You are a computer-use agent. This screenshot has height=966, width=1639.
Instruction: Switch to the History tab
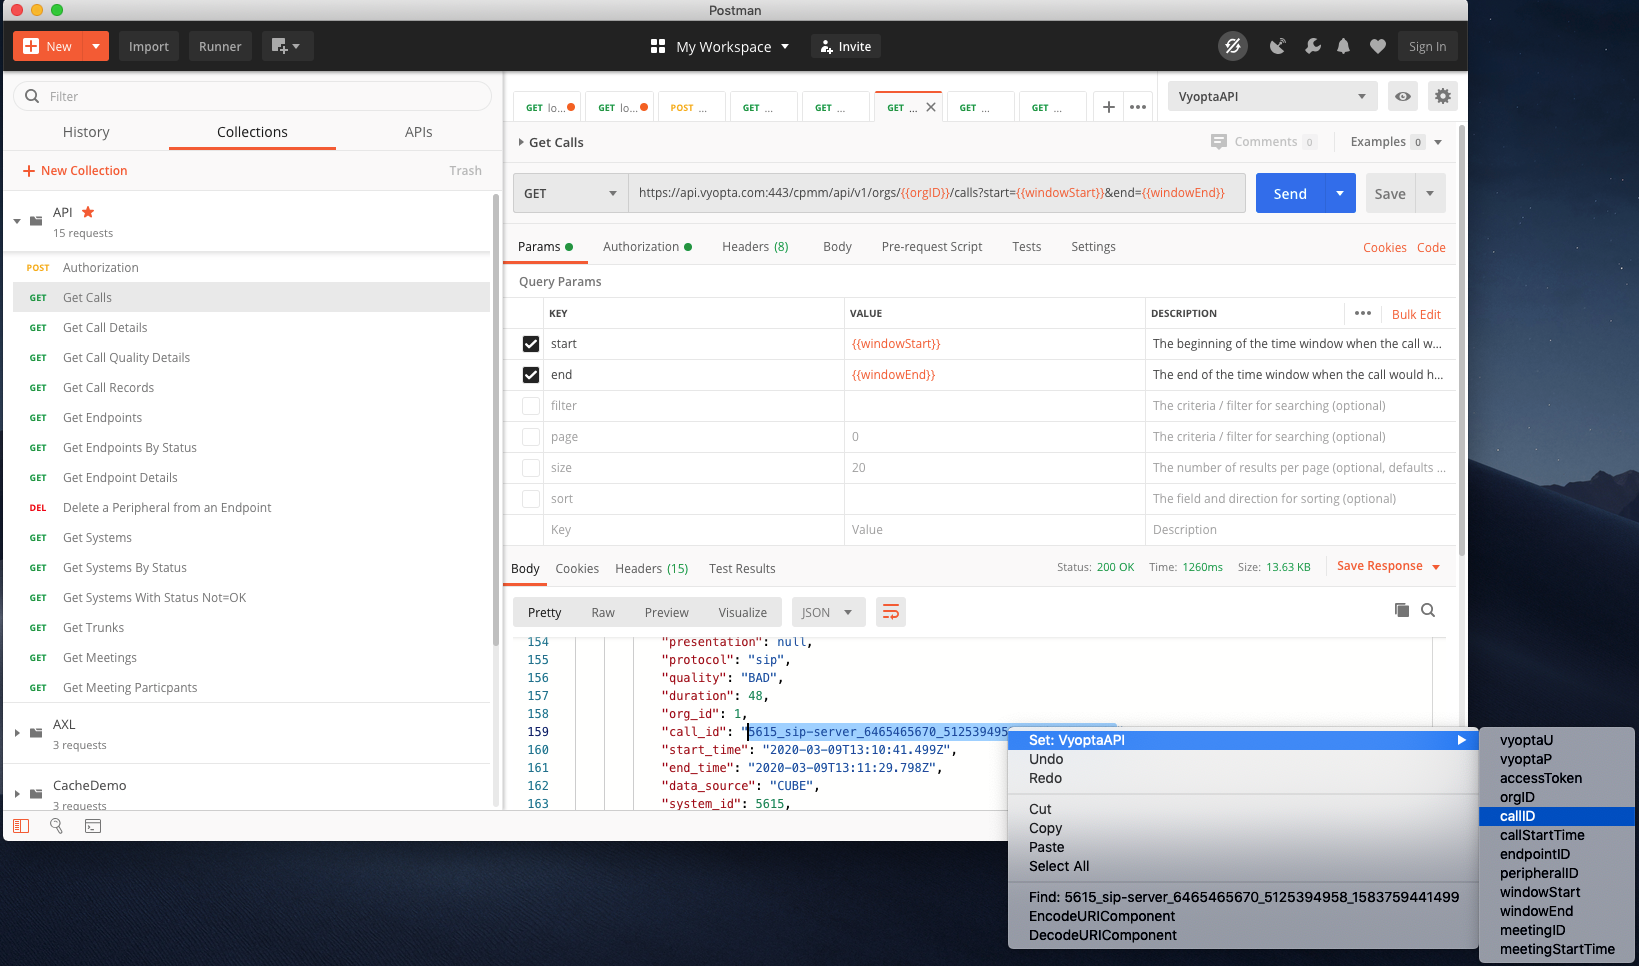pos(86,132)
